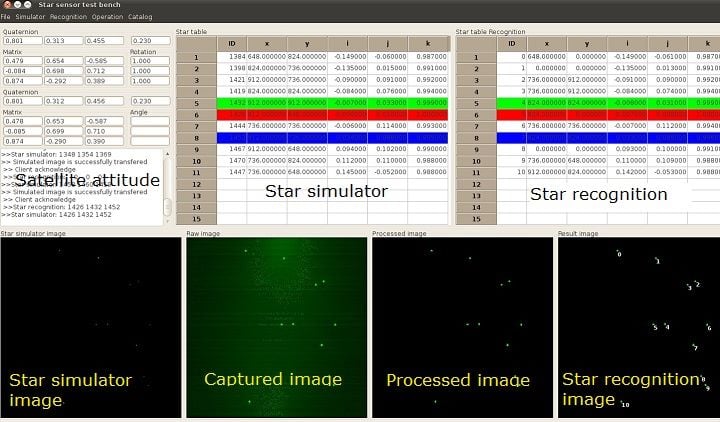Focus the matrix field showing 0.390
720x422 pixels.
pos(104,141)
